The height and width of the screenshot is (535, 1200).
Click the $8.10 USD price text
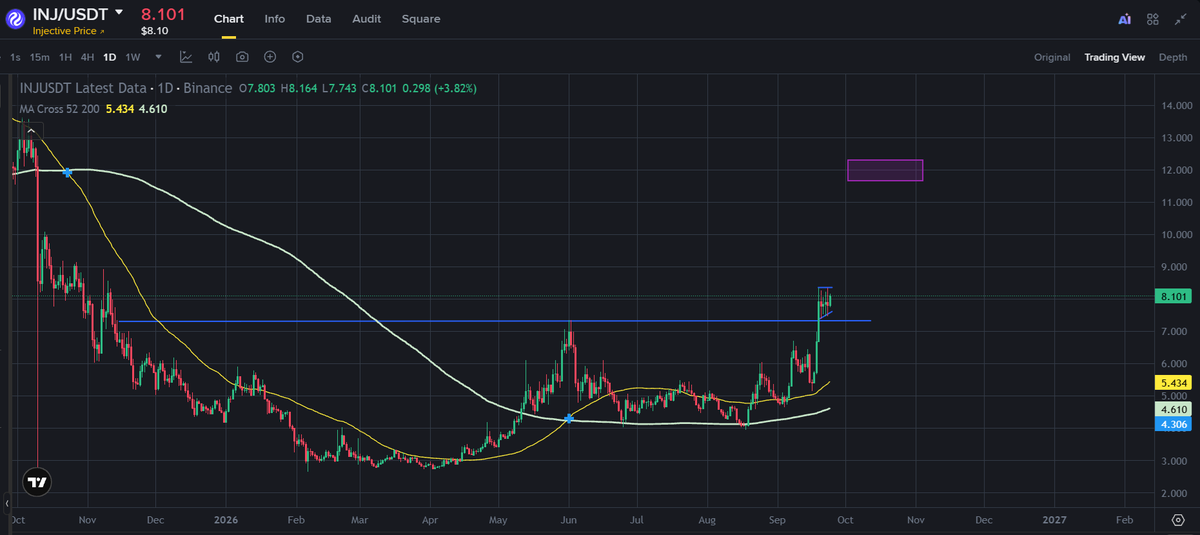tap(154, 31)
